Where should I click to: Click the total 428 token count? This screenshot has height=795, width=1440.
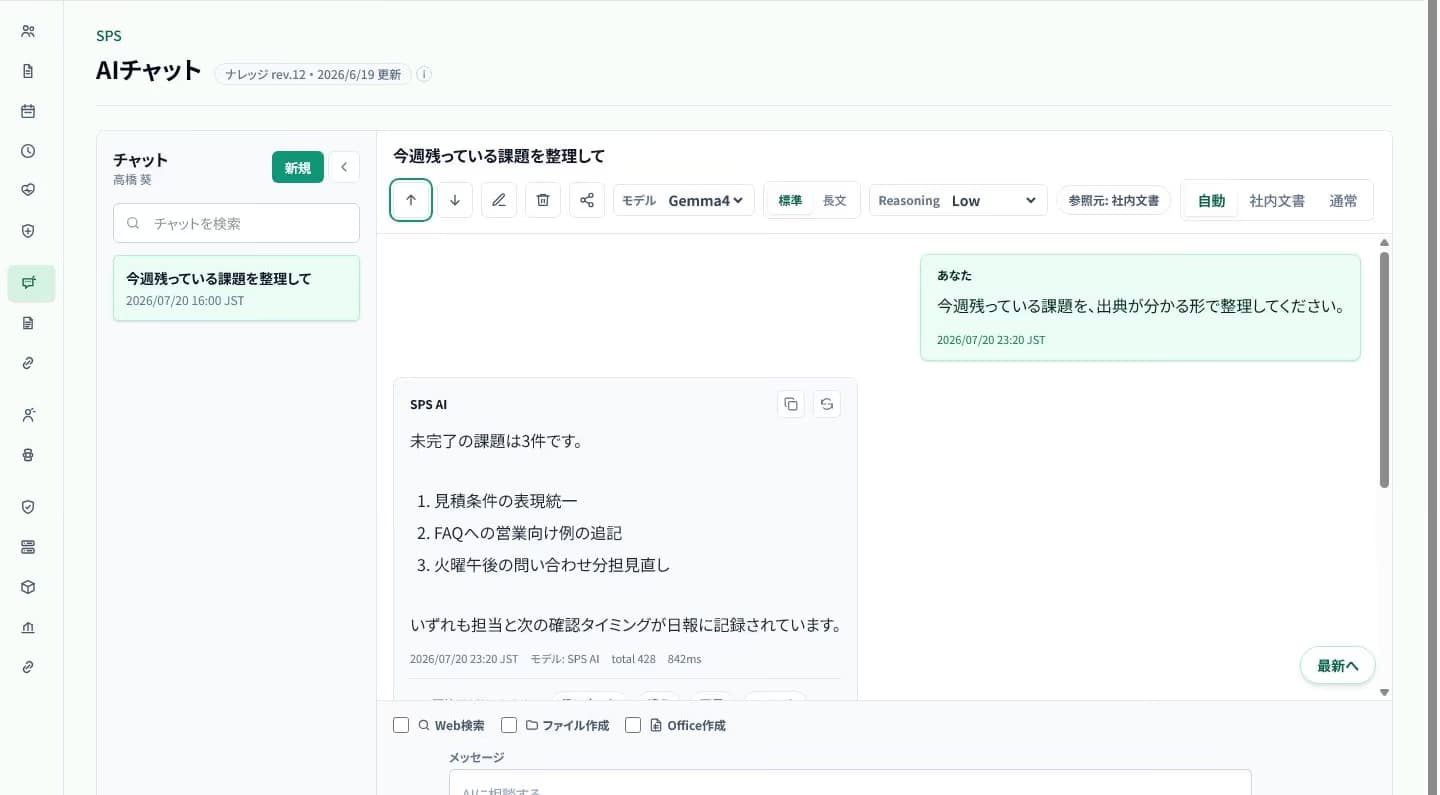pyautogui.click(x=634, y=659)
